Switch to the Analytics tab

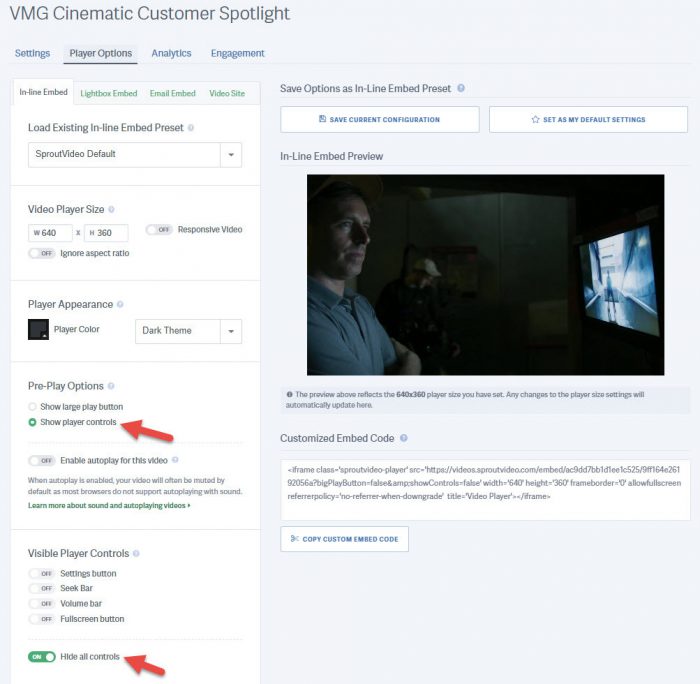click(171, 53)
